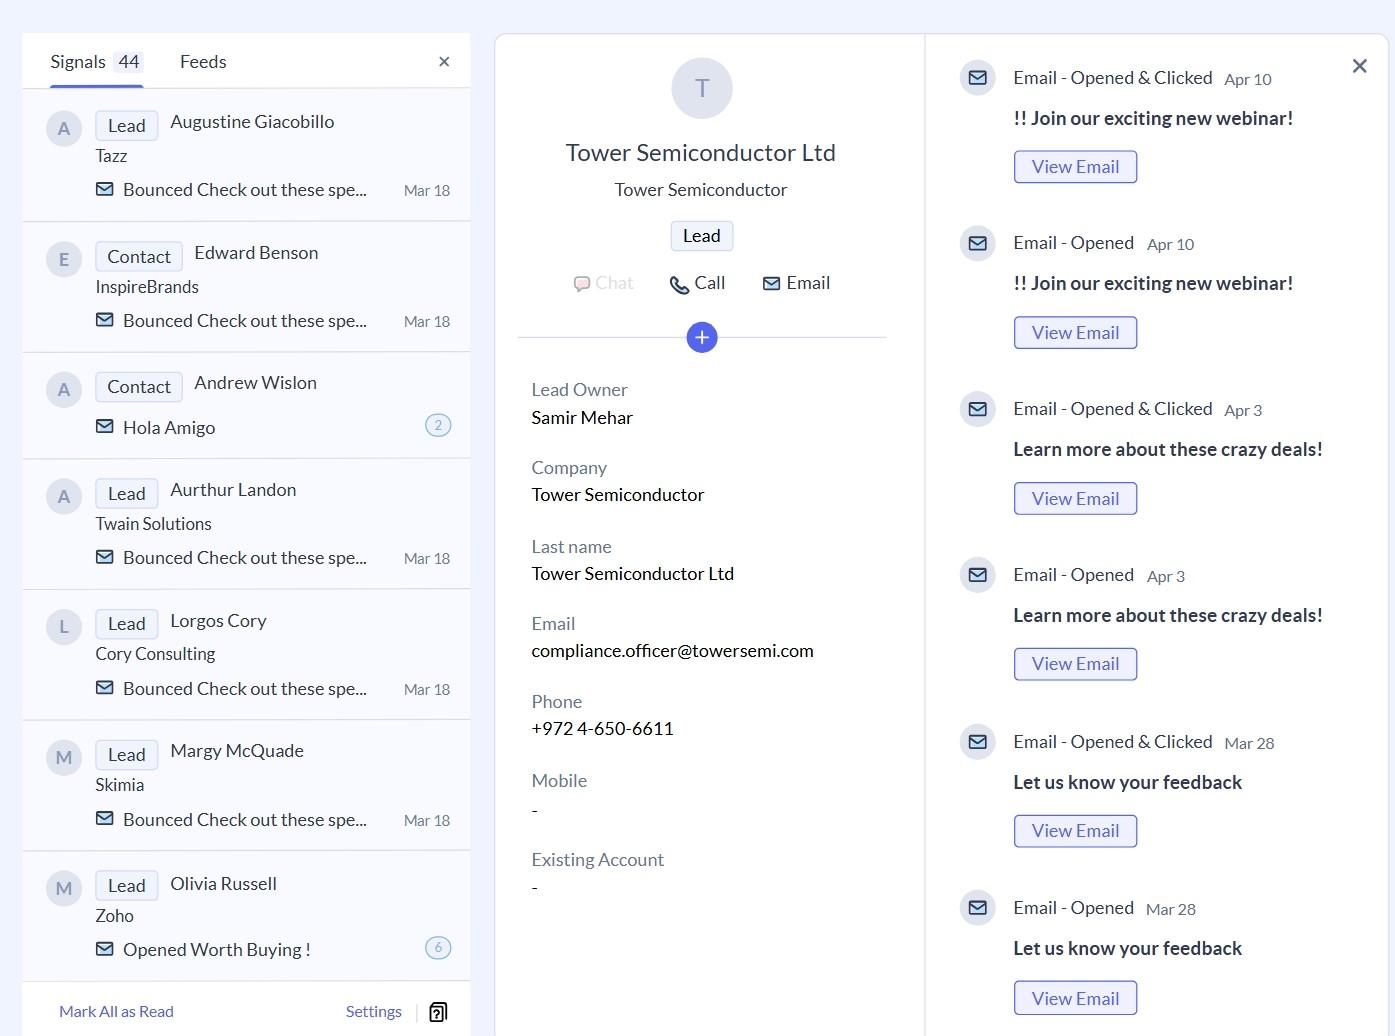Click avatar M for Margy McQuade
This screenshot has height=1036, width=1395.
(64, 758)
